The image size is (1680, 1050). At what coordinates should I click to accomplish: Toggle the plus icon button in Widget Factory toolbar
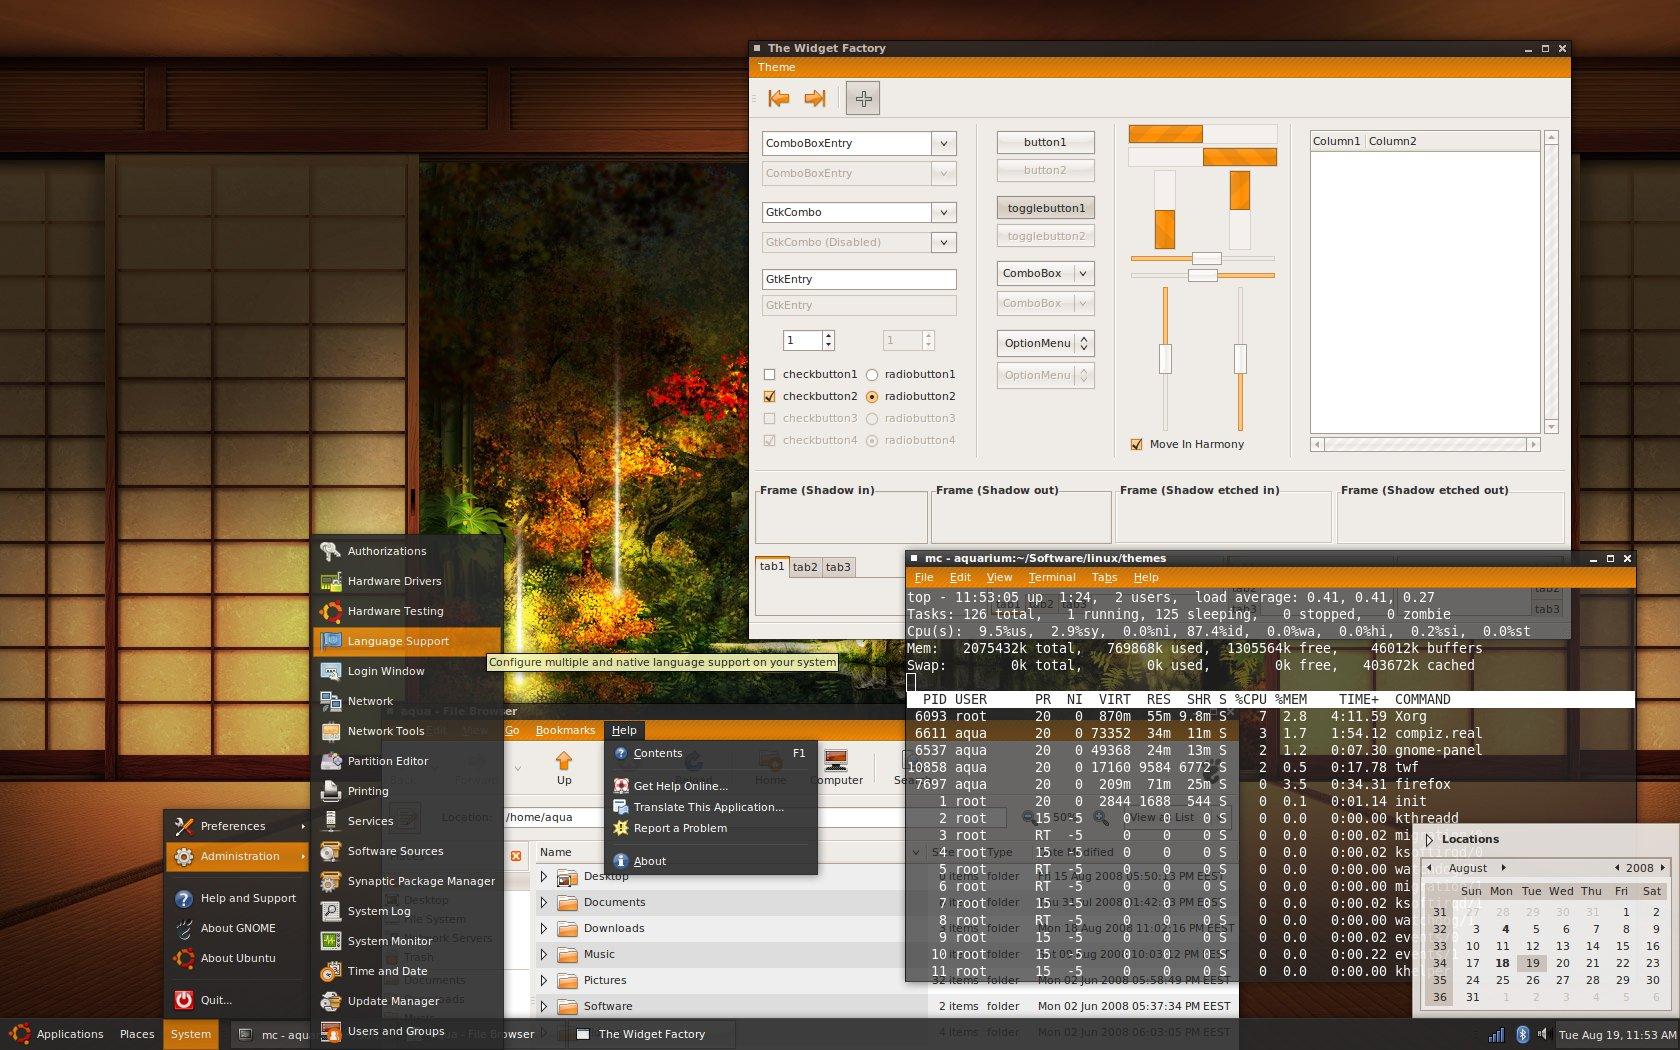click(x=863, y=98)
